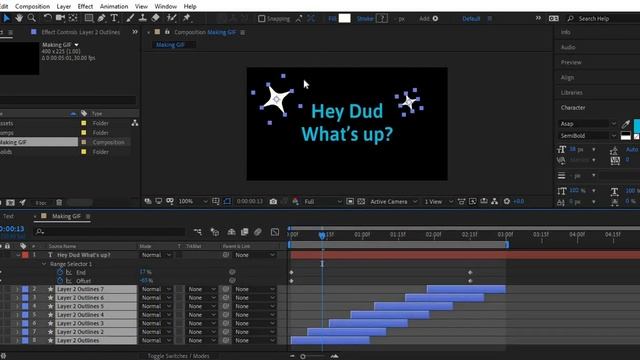
Task: Enable Frame Blending icon in timeline
Action: pyautogui.click(x=244, y=232)
